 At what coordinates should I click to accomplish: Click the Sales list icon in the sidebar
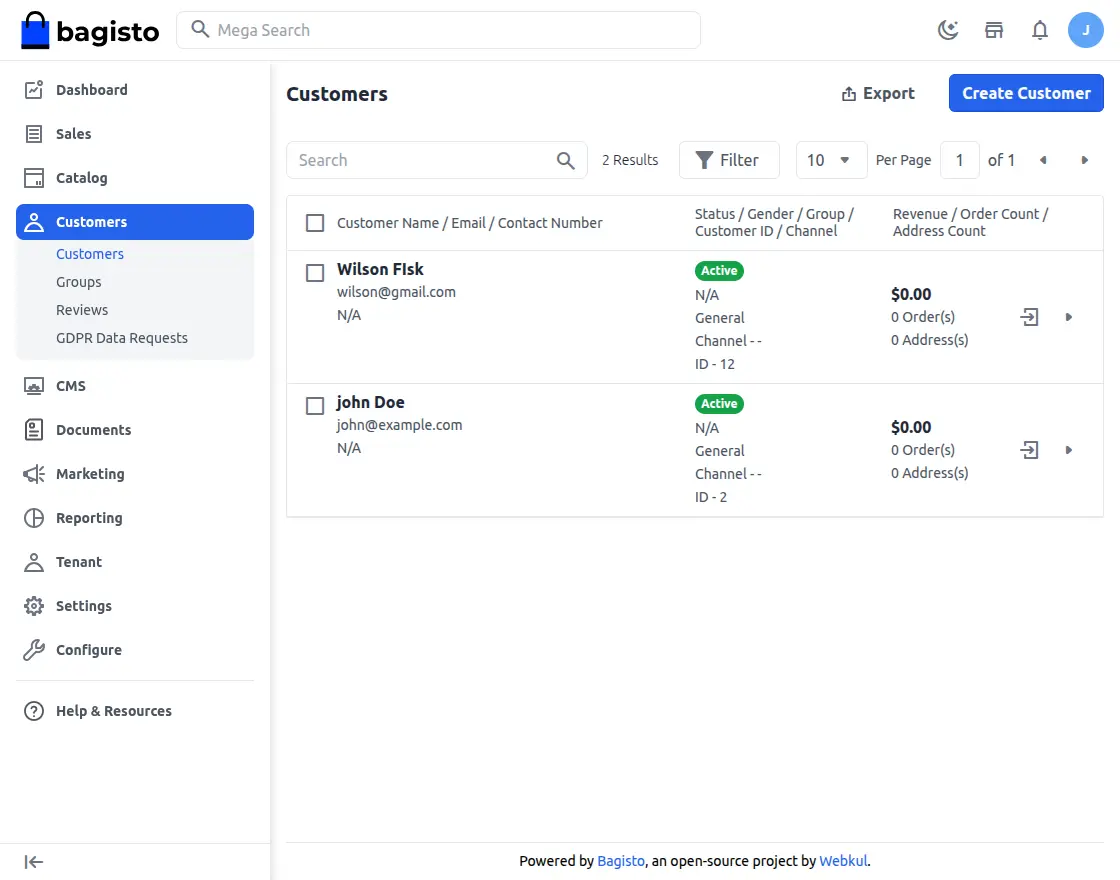click(34, 134)
